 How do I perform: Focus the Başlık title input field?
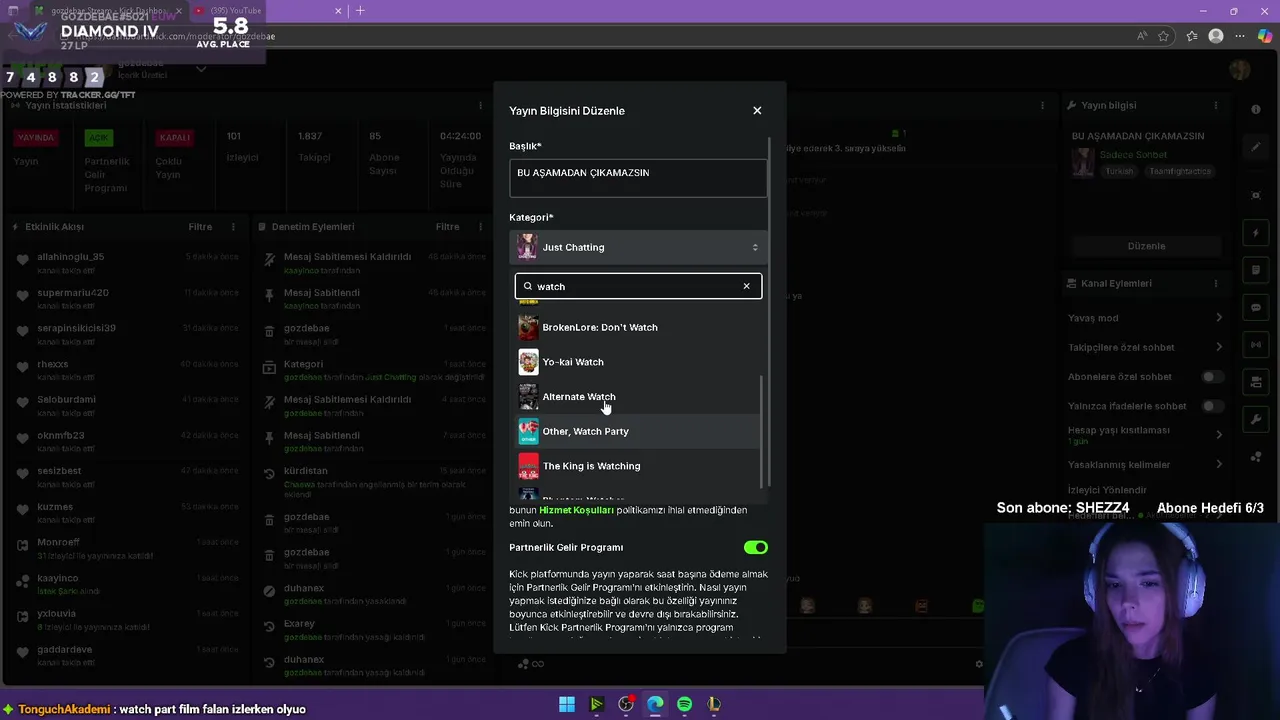tap(638, 178)
